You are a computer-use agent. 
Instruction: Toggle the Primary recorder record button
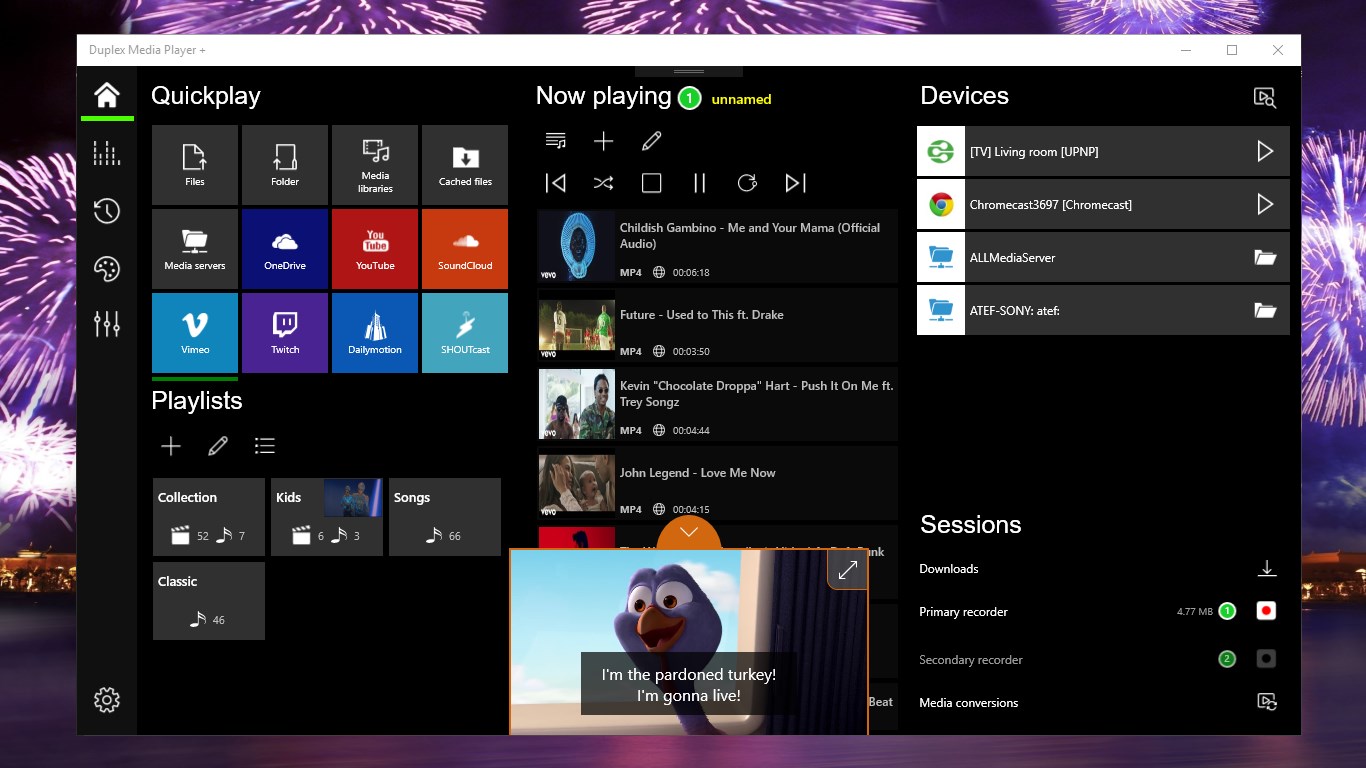click(1266, 611)
